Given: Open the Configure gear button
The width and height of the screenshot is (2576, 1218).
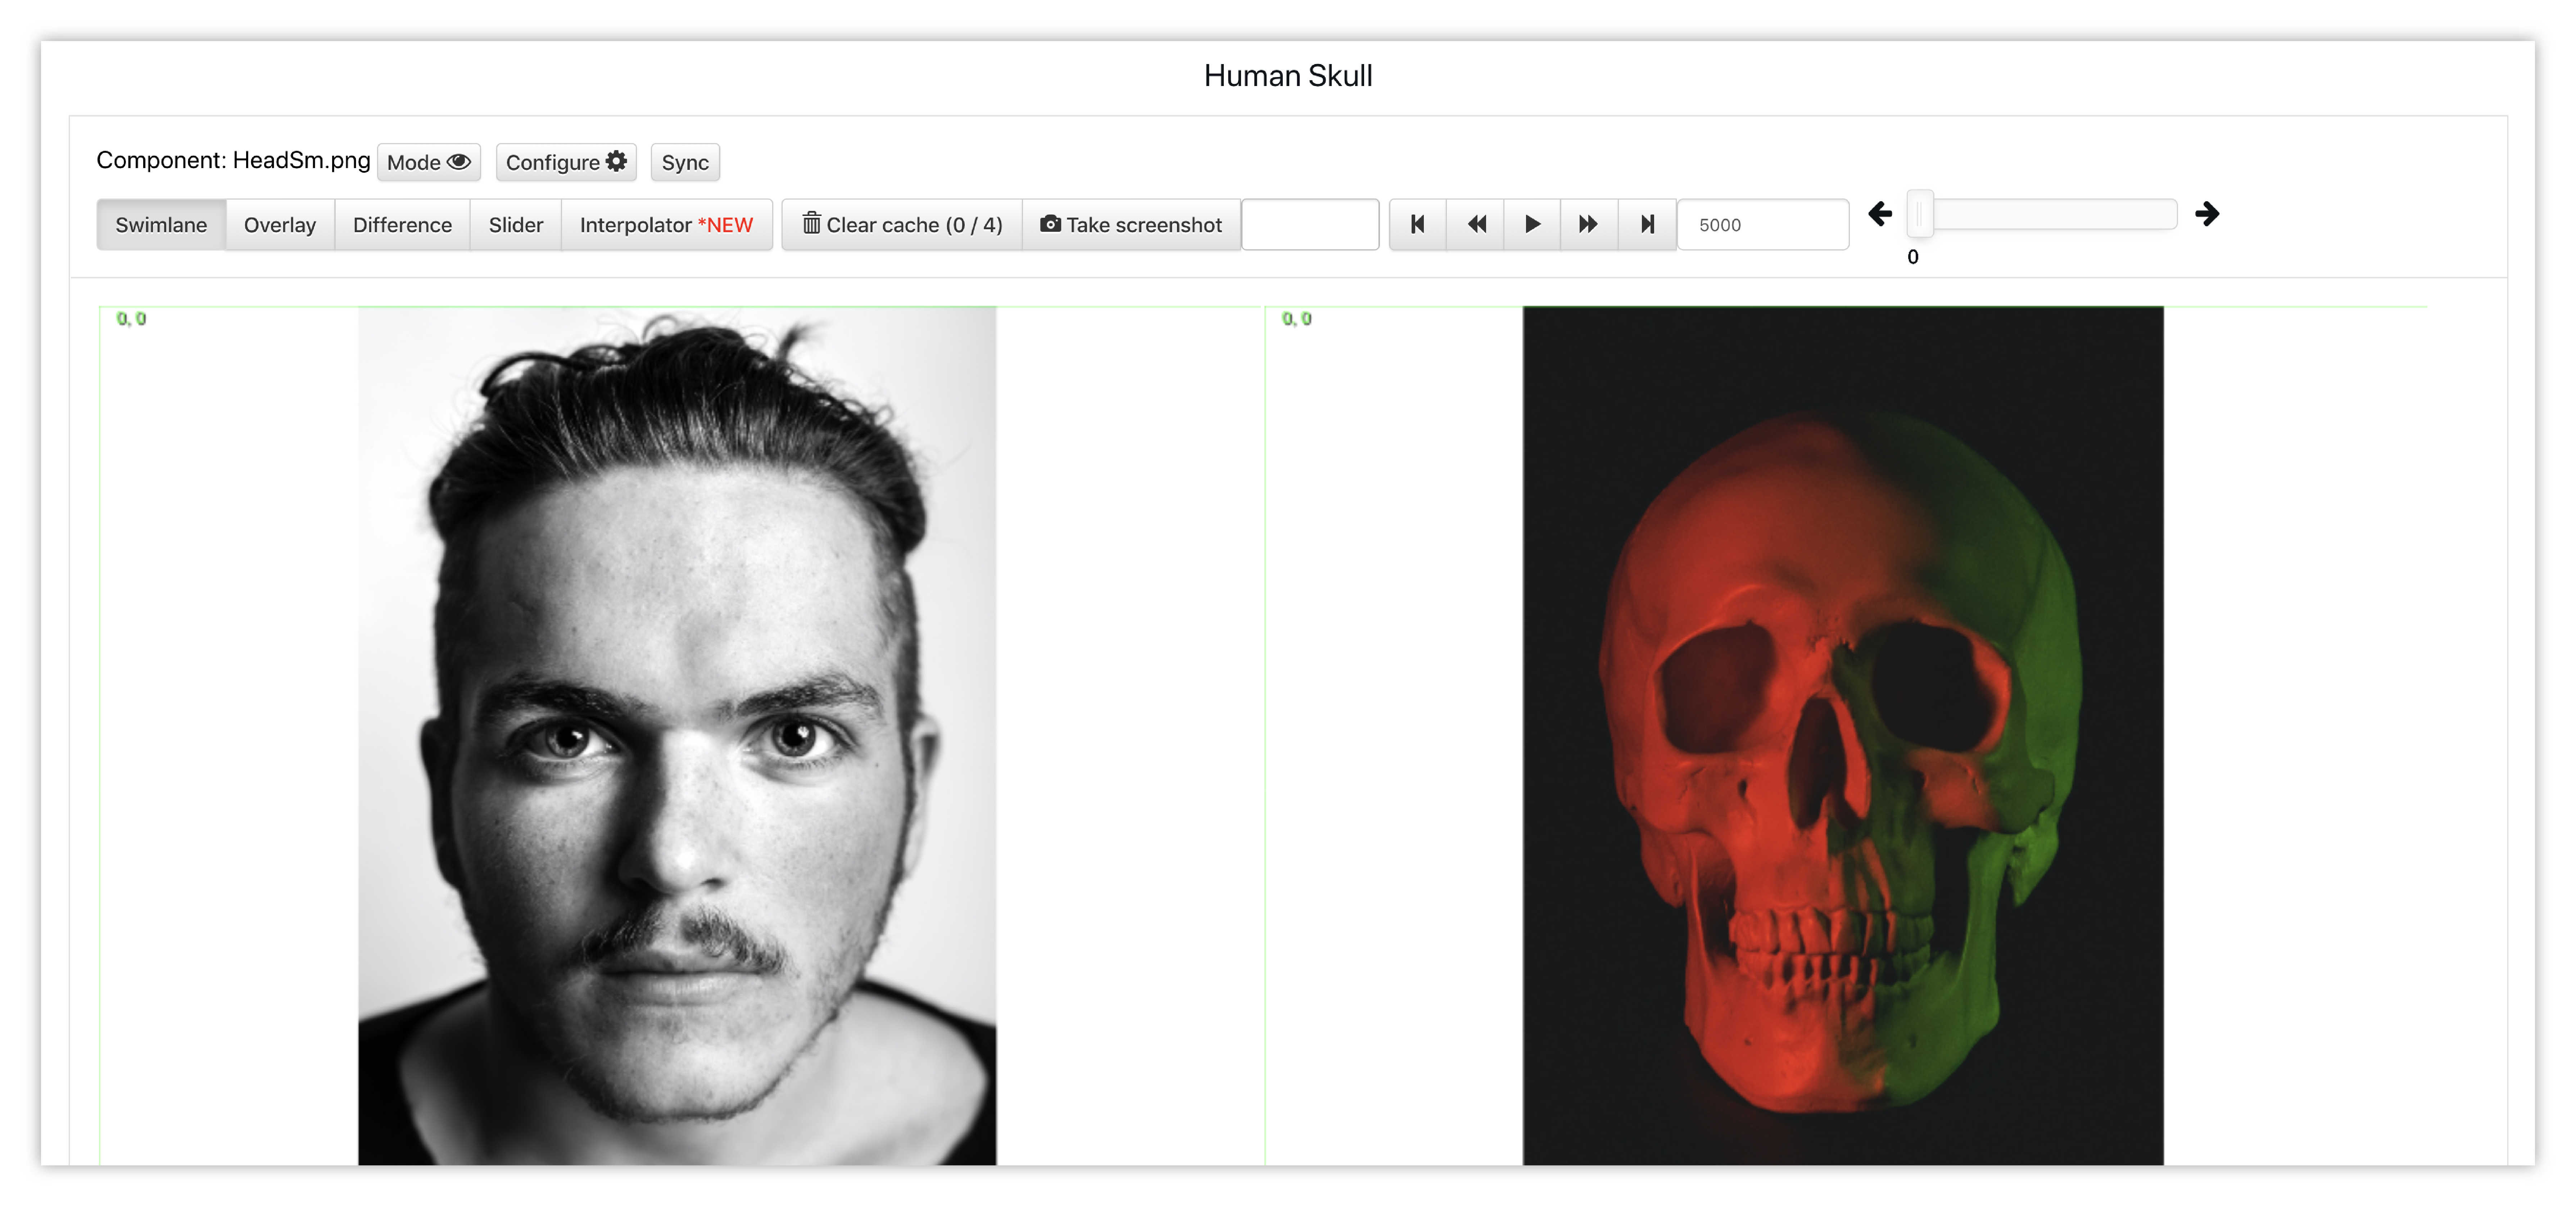Looking at the screenshot, I should [x=566, y=162].
